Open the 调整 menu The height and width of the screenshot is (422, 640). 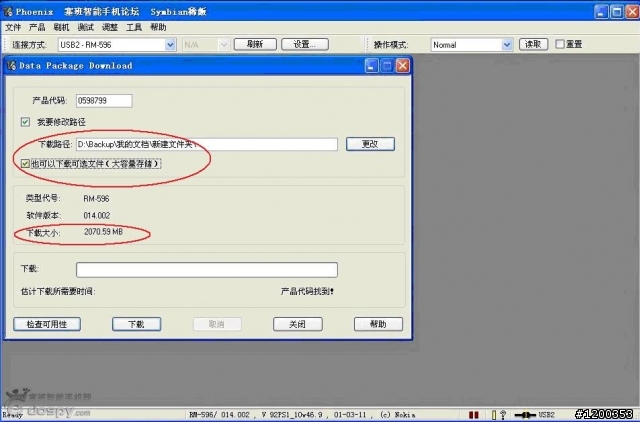[x=109, y=27]
